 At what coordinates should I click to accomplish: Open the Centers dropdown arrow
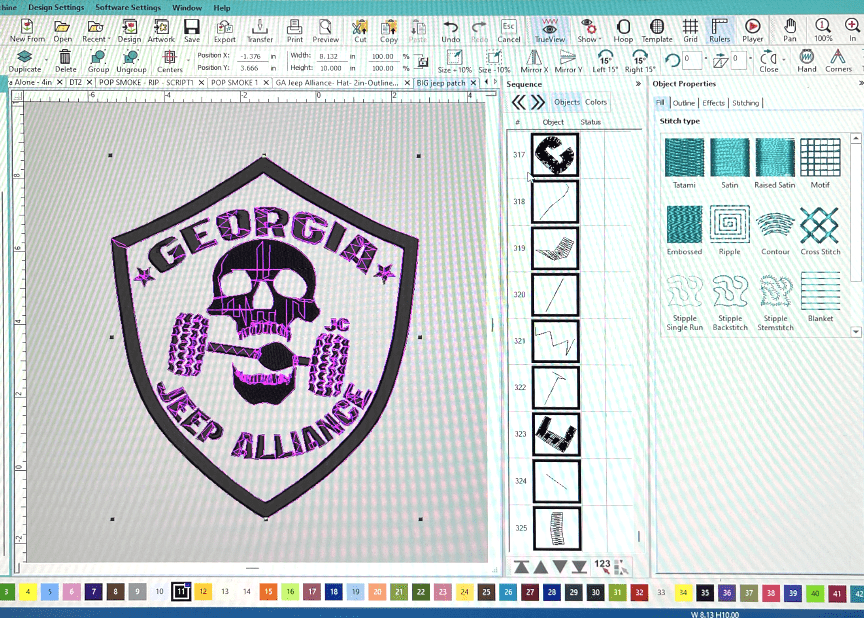[189, 60]
